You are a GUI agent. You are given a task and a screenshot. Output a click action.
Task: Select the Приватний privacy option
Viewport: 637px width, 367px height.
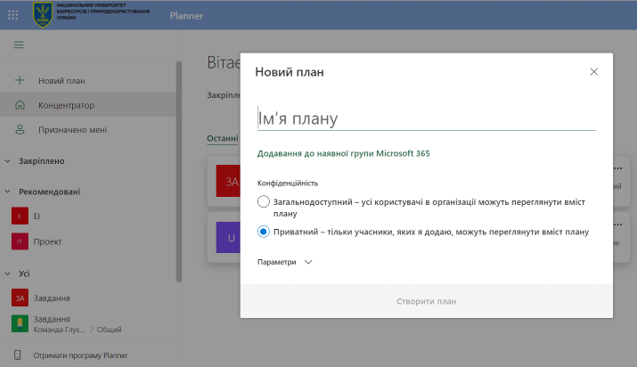tap(263, 232)
